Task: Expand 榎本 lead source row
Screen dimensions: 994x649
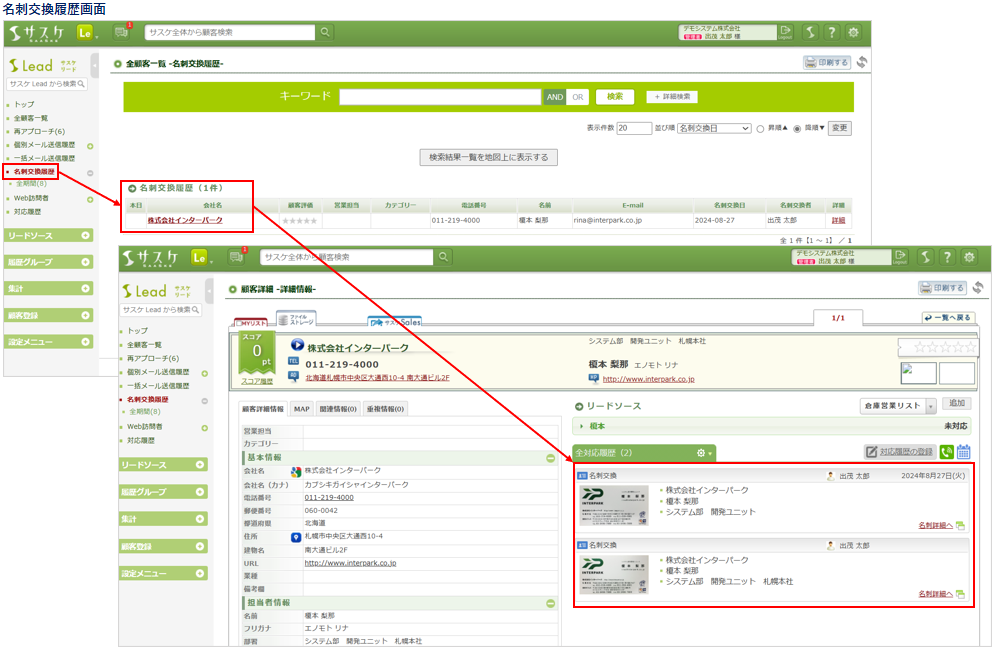Action: (x=771, y=426)
